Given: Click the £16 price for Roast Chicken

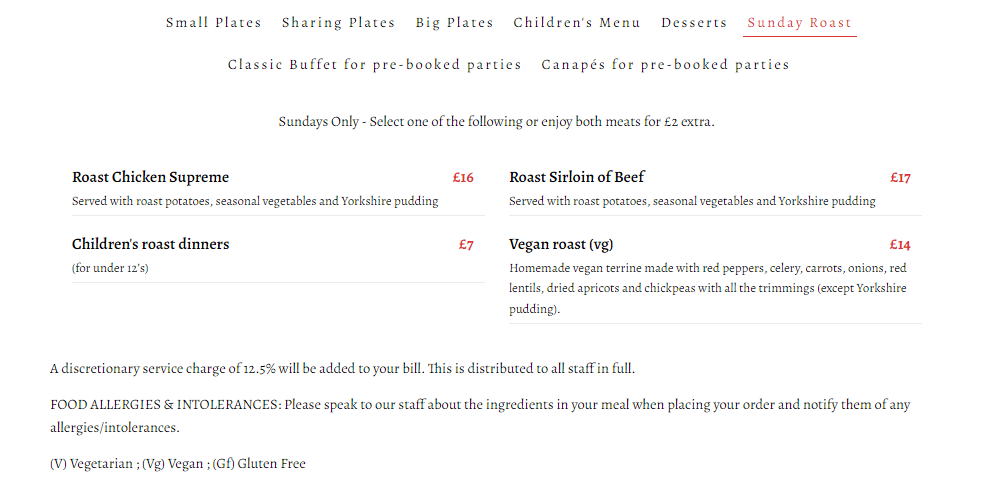Looking at the screenshot, I should pyautogui.click(x=463, y=177).
